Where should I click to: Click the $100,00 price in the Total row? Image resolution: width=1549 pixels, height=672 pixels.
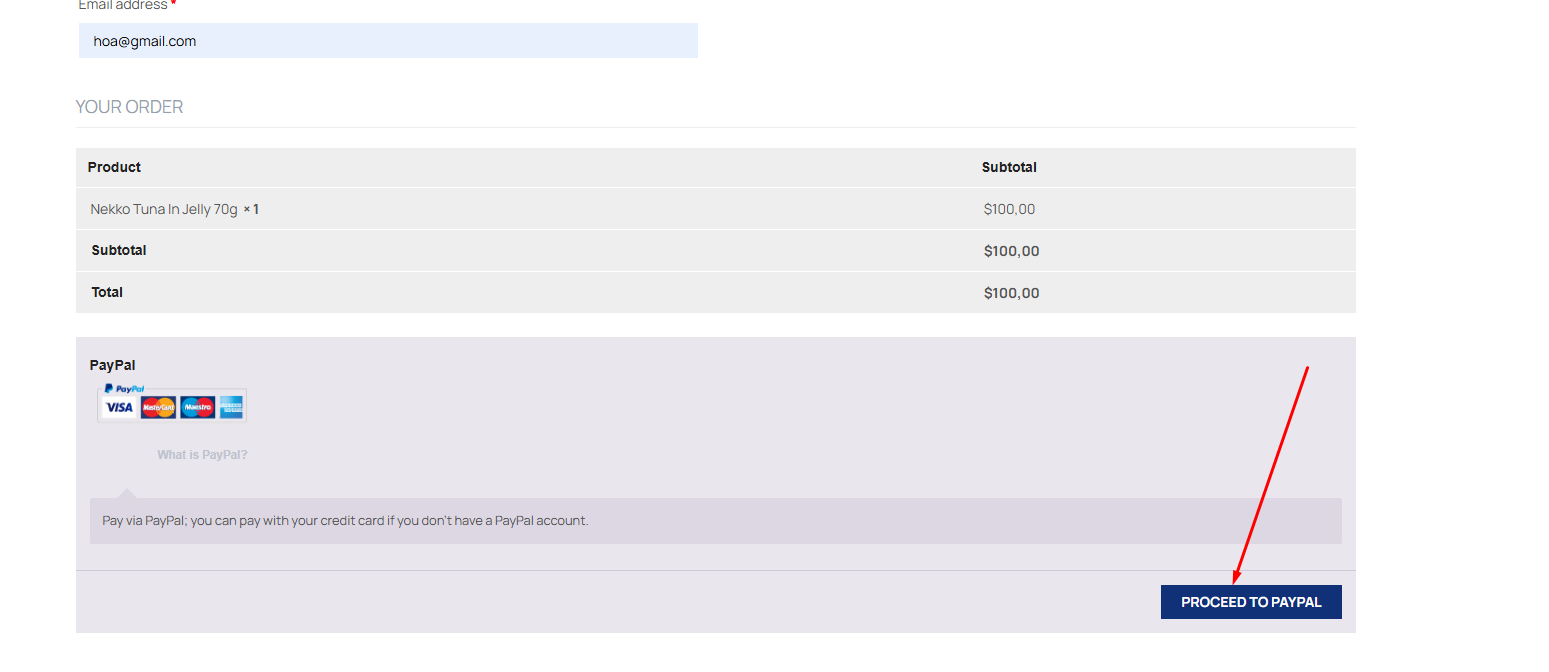point(1011,293)
